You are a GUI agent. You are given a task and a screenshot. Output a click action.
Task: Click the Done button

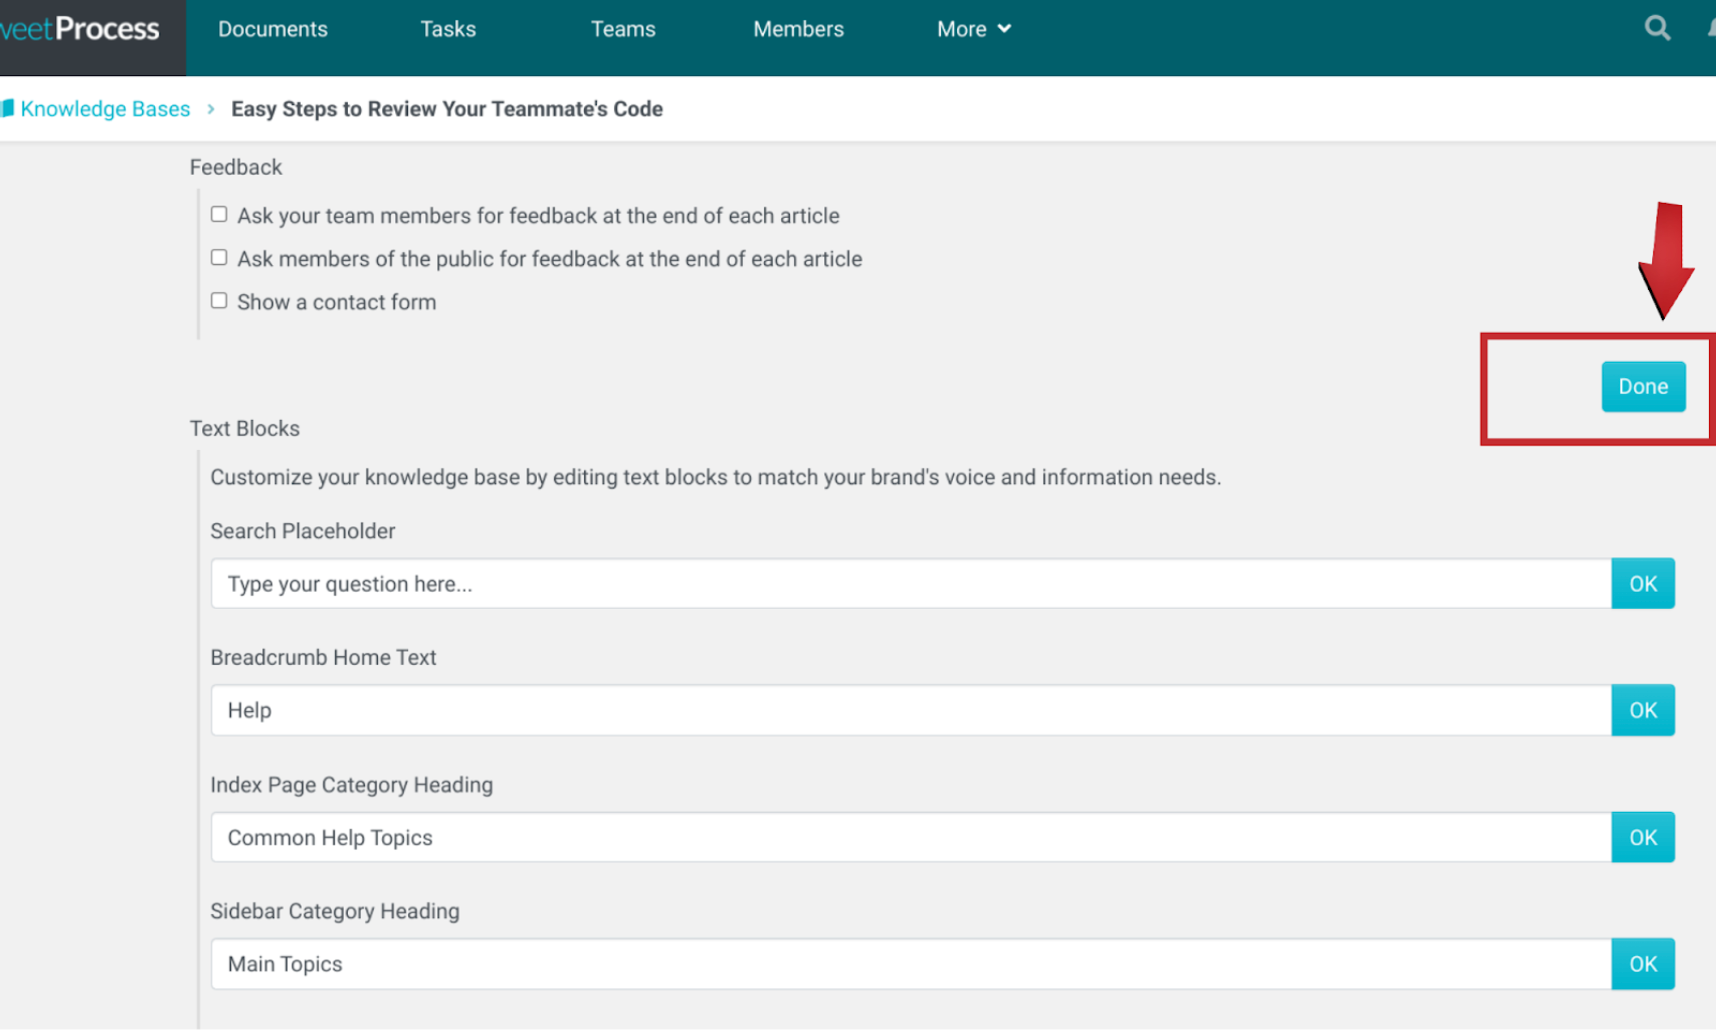(x=1643, y=386)
